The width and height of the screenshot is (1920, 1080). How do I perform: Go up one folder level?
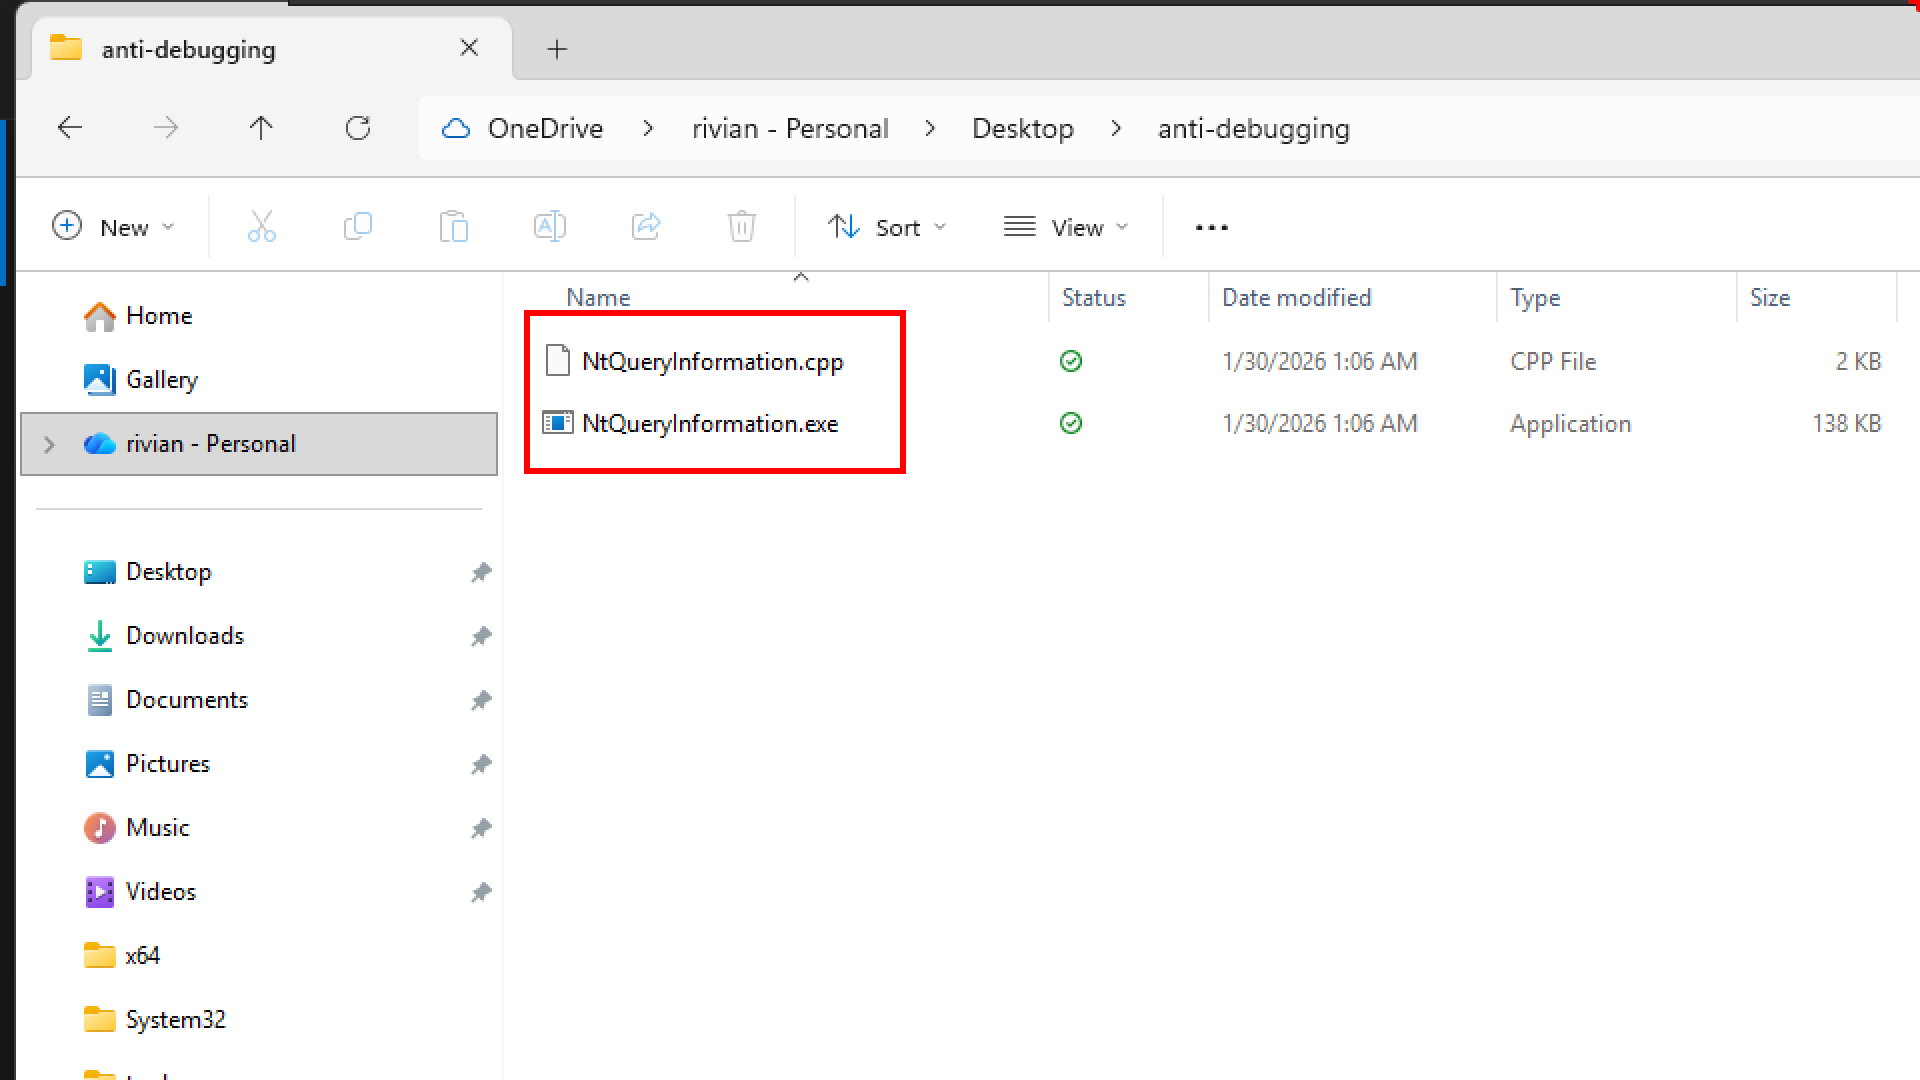pyautogui.click(x=261, y=128)
